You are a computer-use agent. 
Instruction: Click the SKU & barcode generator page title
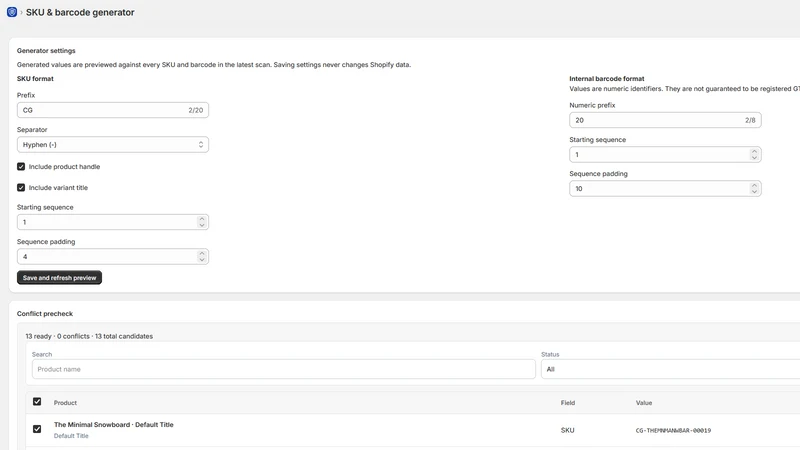tap(80, 12)
